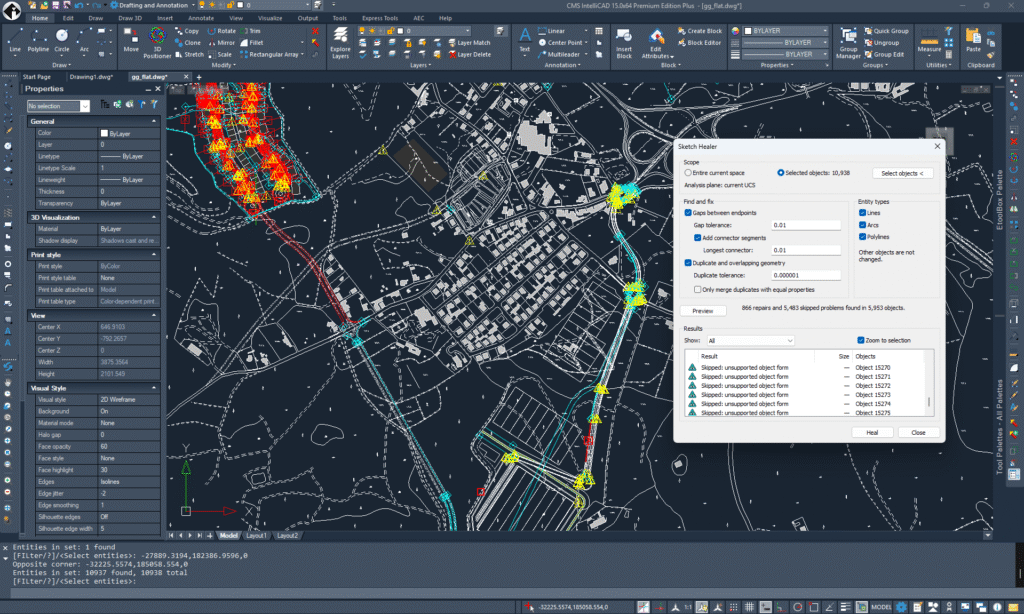Image resolution: width=1024 pixels, height=614 pixels.
Task: Open the Show results filter dropdown
Action: [750, 340]
